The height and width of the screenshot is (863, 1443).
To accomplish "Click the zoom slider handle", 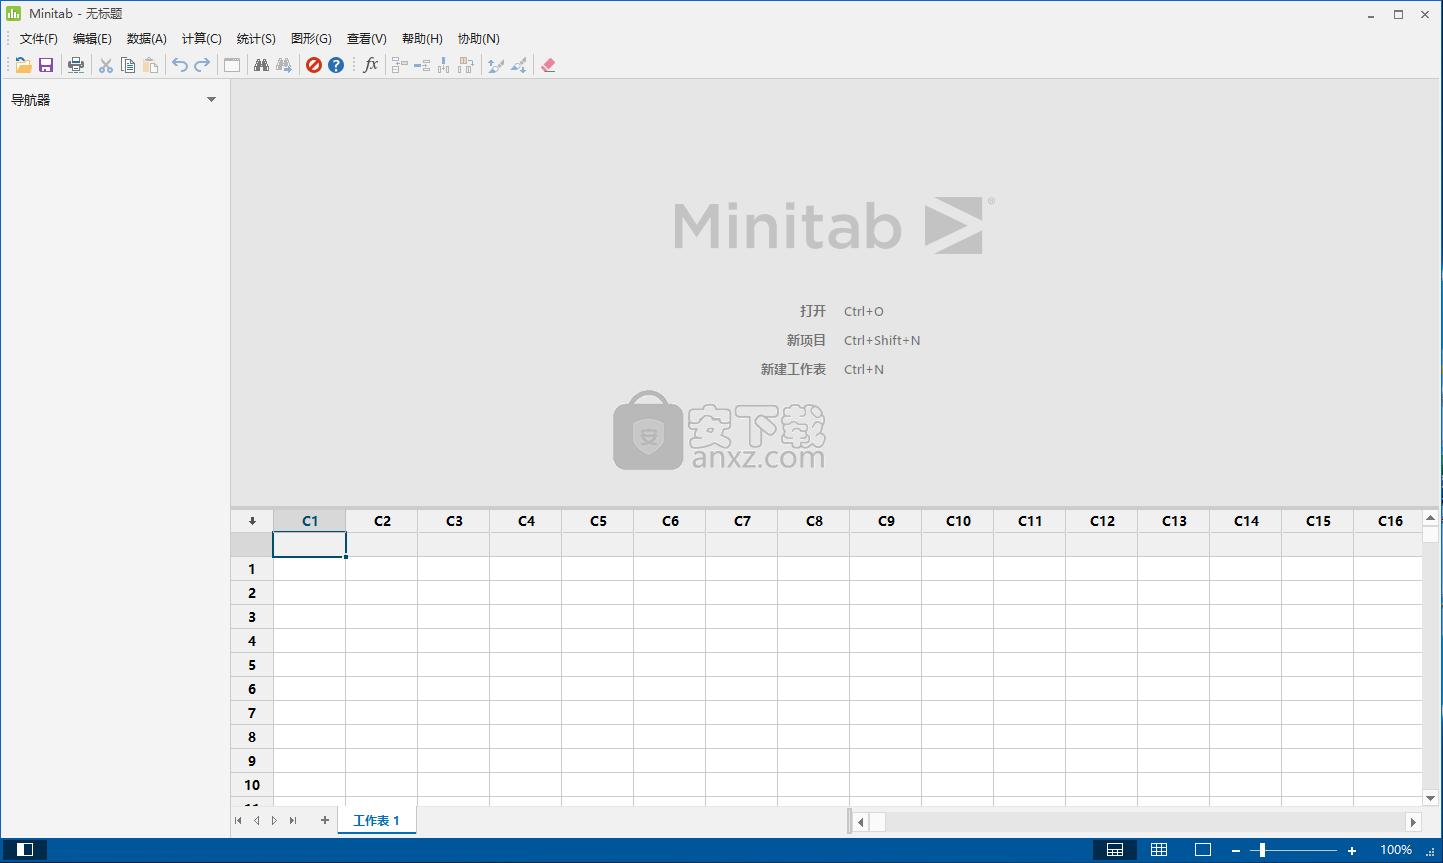I will click(1262, 850).
